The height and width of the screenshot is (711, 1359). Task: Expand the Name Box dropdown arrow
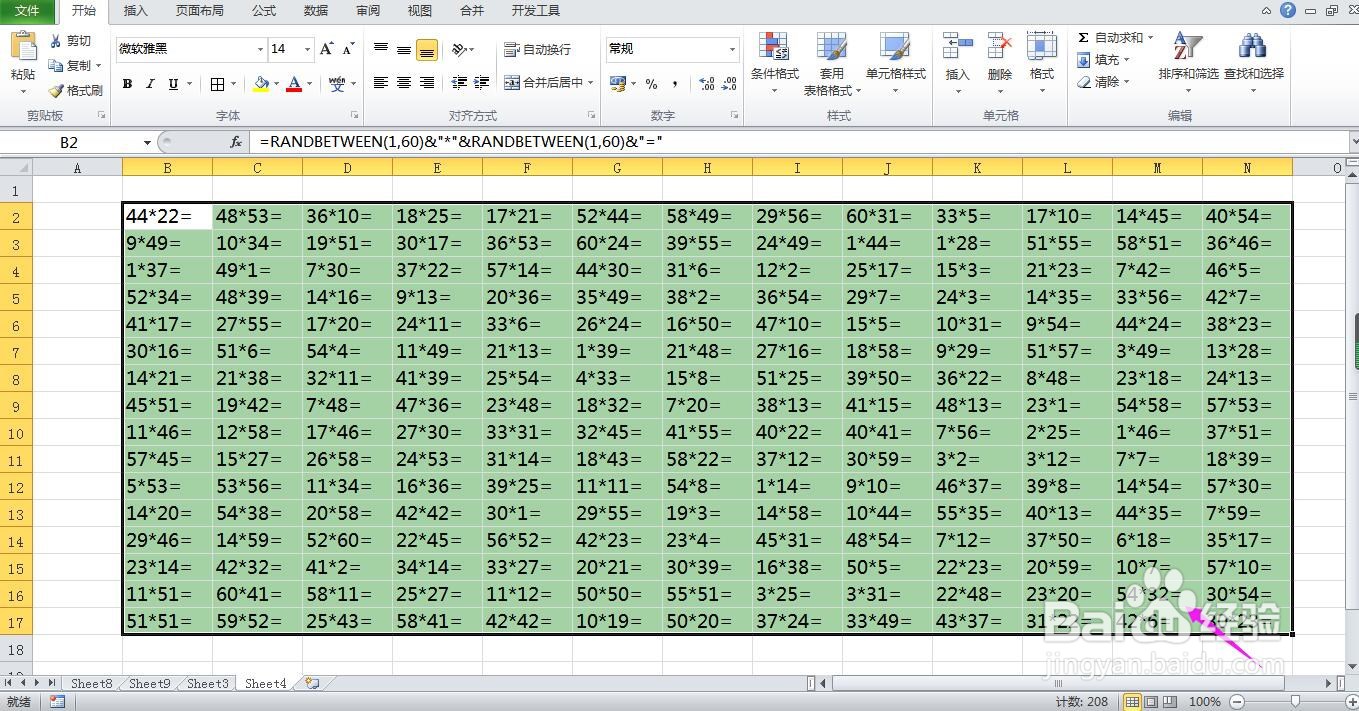pyautogui.click(x=147, y=143)
